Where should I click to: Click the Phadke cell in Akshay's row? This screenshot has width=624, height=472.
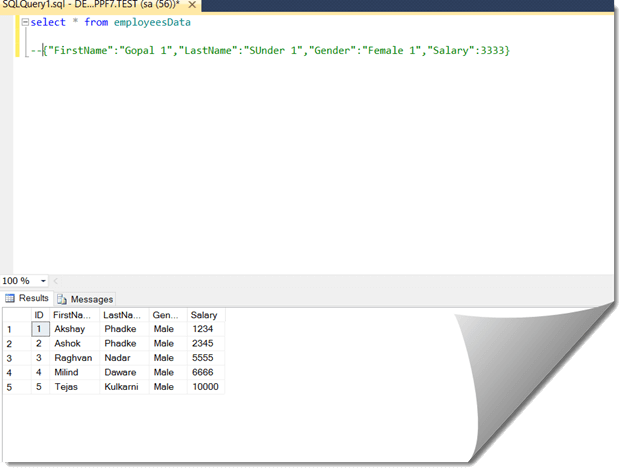(124, 329)
